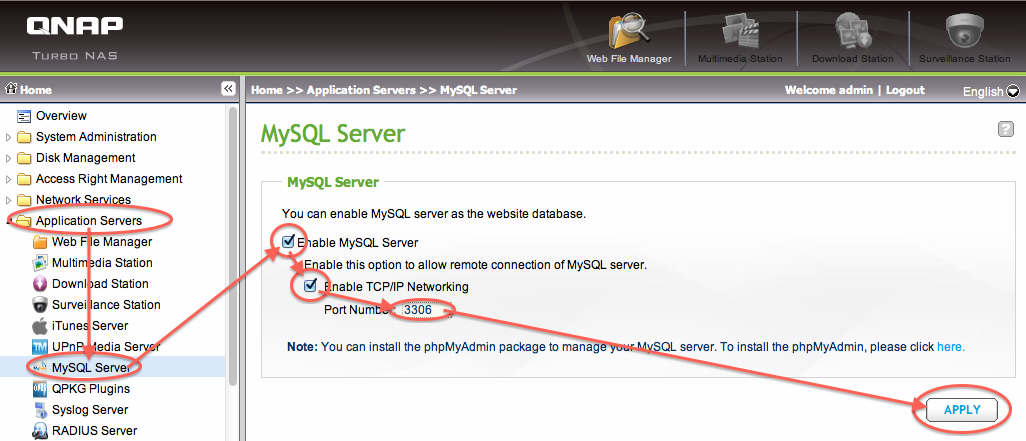Click RADIUS Server icon

pyautogui.click(x=40, y=431)
